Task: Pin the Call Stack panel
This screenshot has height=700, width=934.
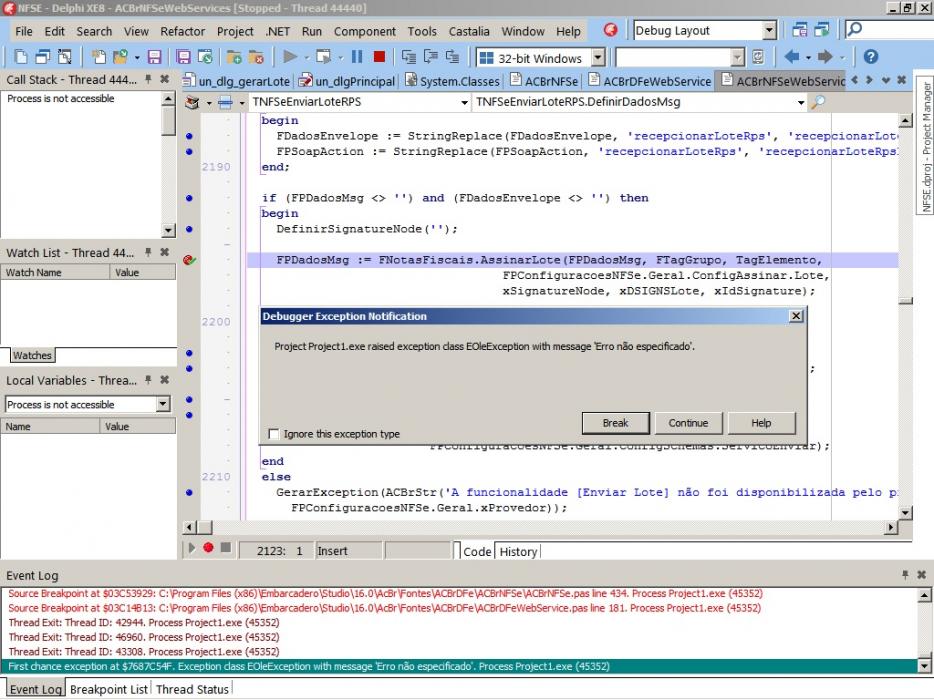Action: tap(148, 79)
